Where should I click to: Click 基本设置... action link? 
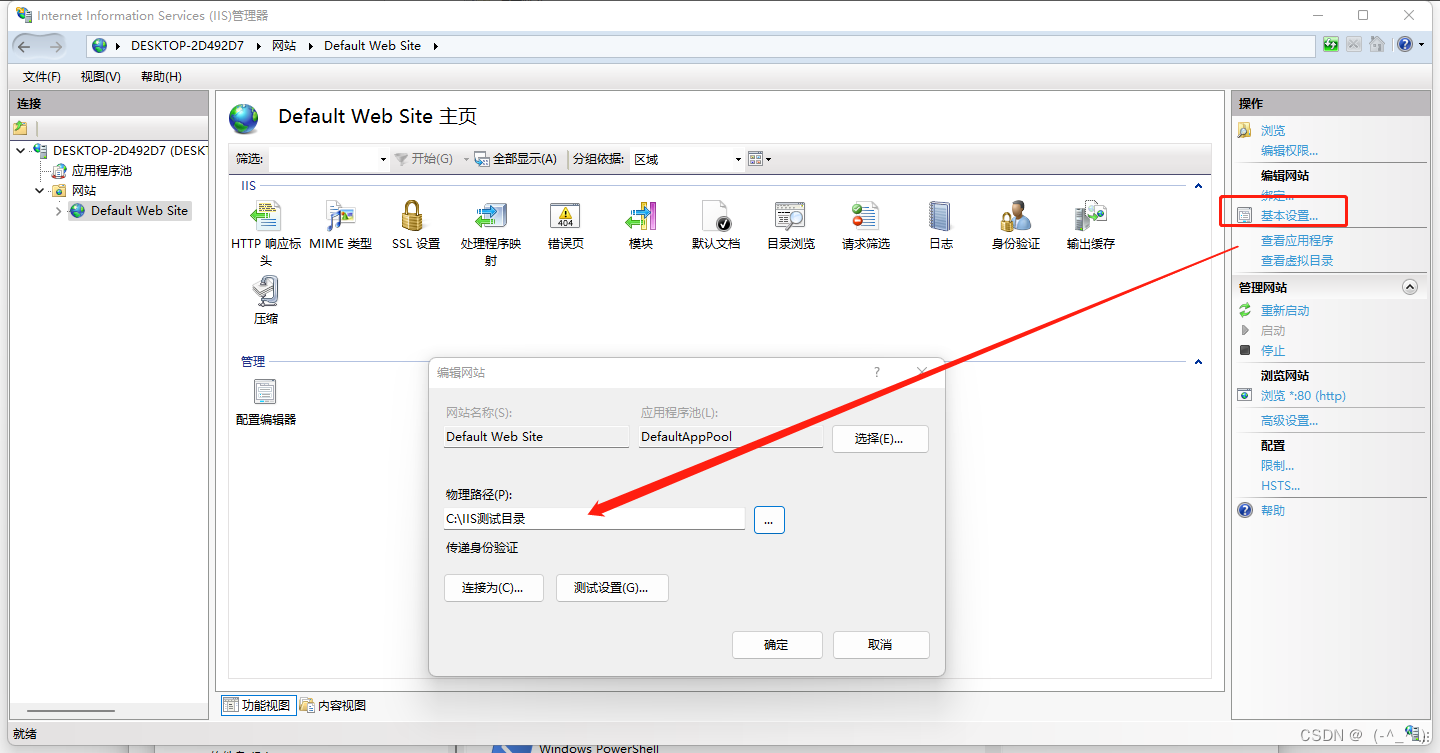[1289, 216]
